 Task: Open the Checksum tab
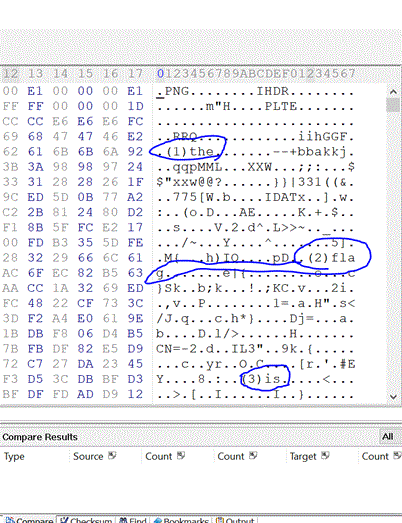click(86, 520)
